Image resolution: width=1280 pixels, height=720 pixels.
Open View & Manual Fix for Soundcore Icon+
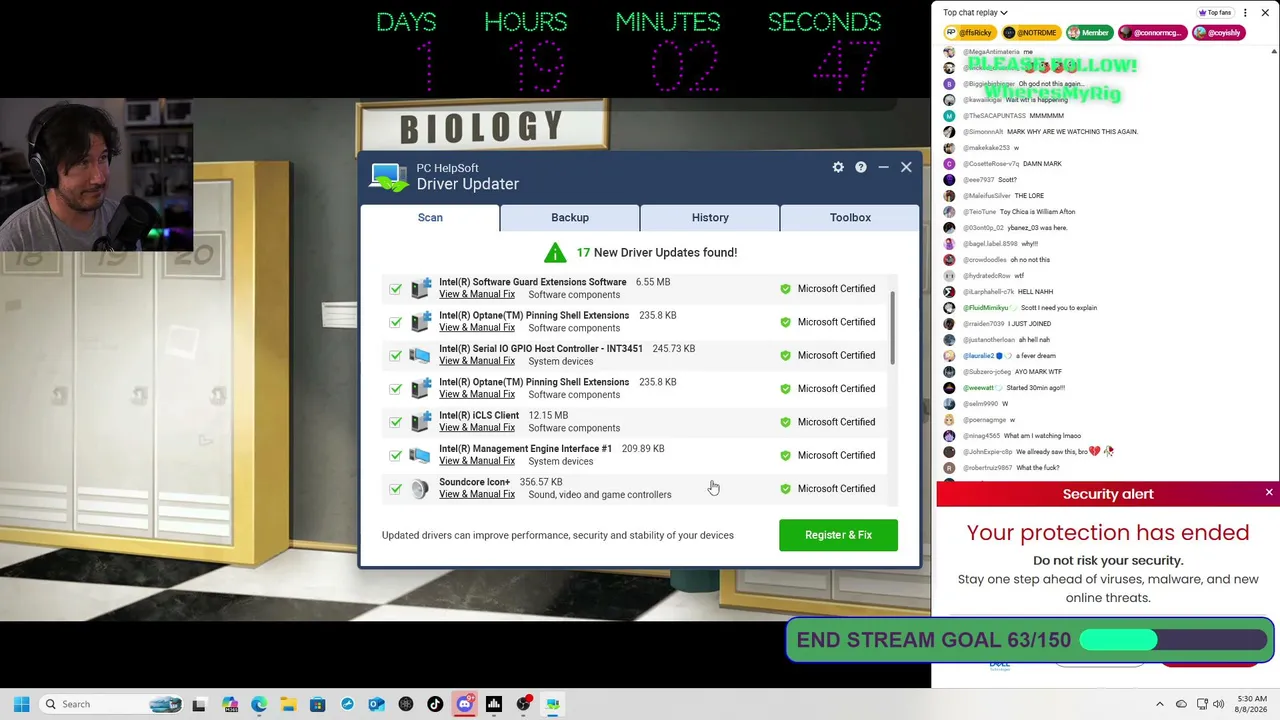click(477, 494)
